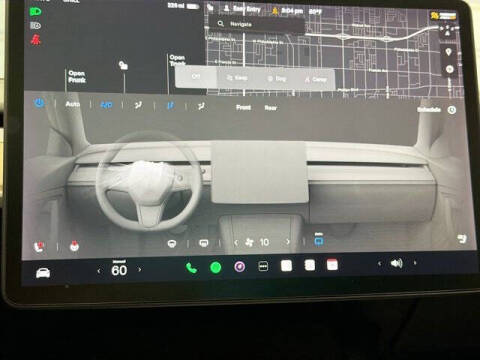Enable Auto climate mode
480x360 pixels.
point(72,104)
